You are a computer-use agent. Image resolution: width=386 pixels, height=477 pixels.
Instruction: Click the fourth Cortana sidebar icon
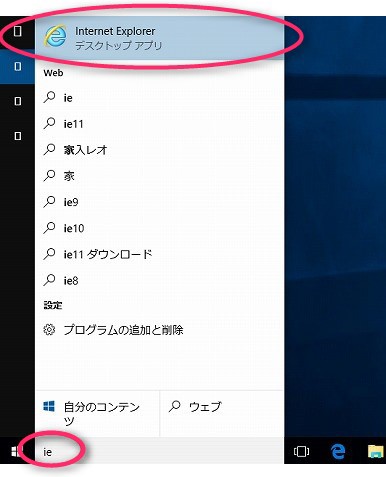point(18,136)
